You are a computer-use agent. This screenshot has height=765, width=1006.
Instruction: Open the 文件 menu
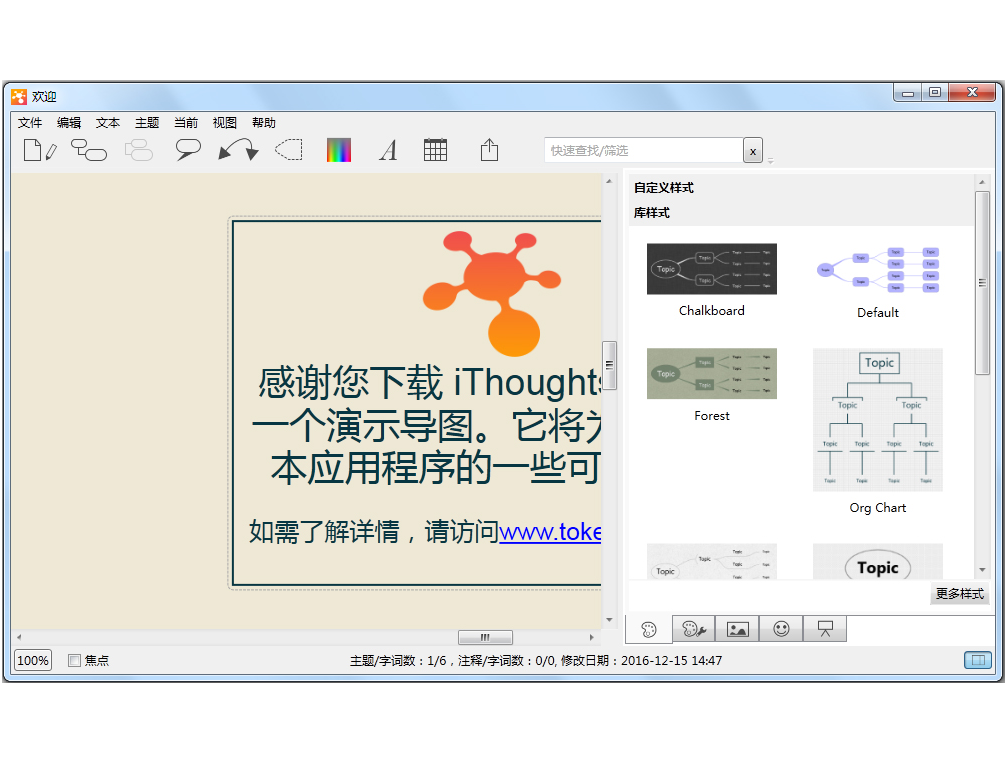pos(29,122)
